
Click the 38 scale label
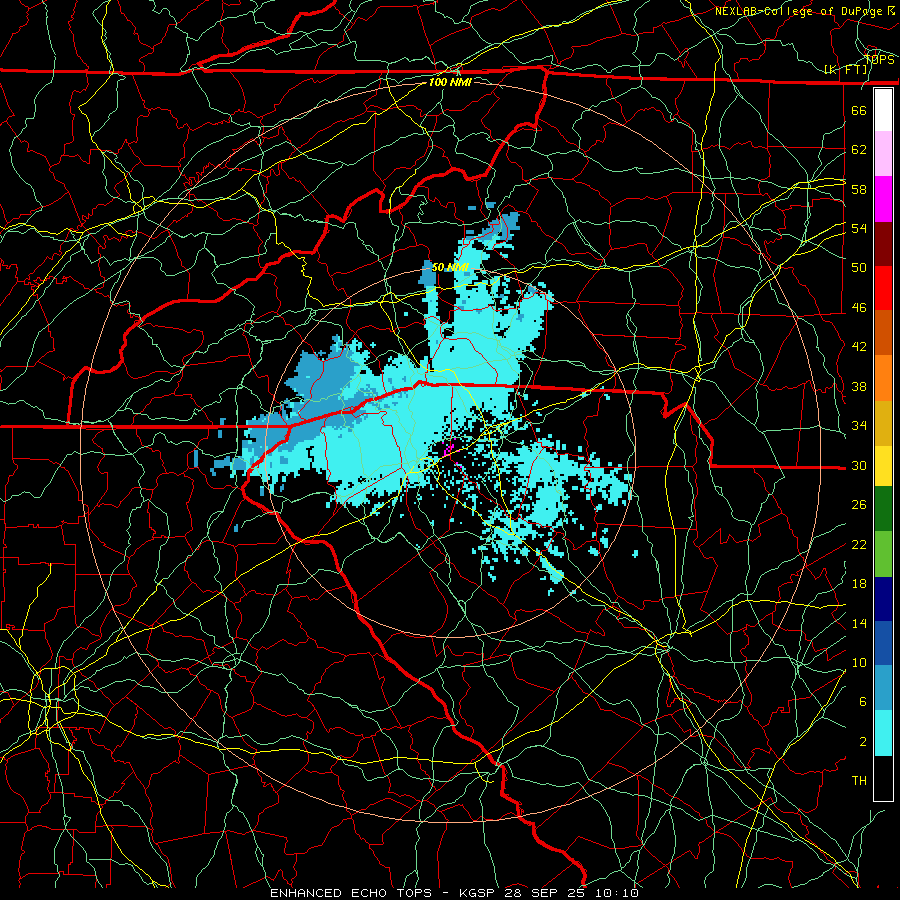pos(859,386)
